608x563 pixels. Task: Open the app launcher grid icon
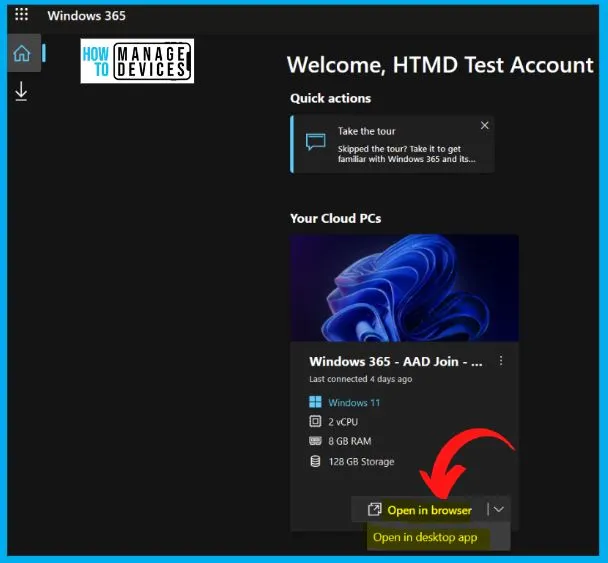(21, 15)
